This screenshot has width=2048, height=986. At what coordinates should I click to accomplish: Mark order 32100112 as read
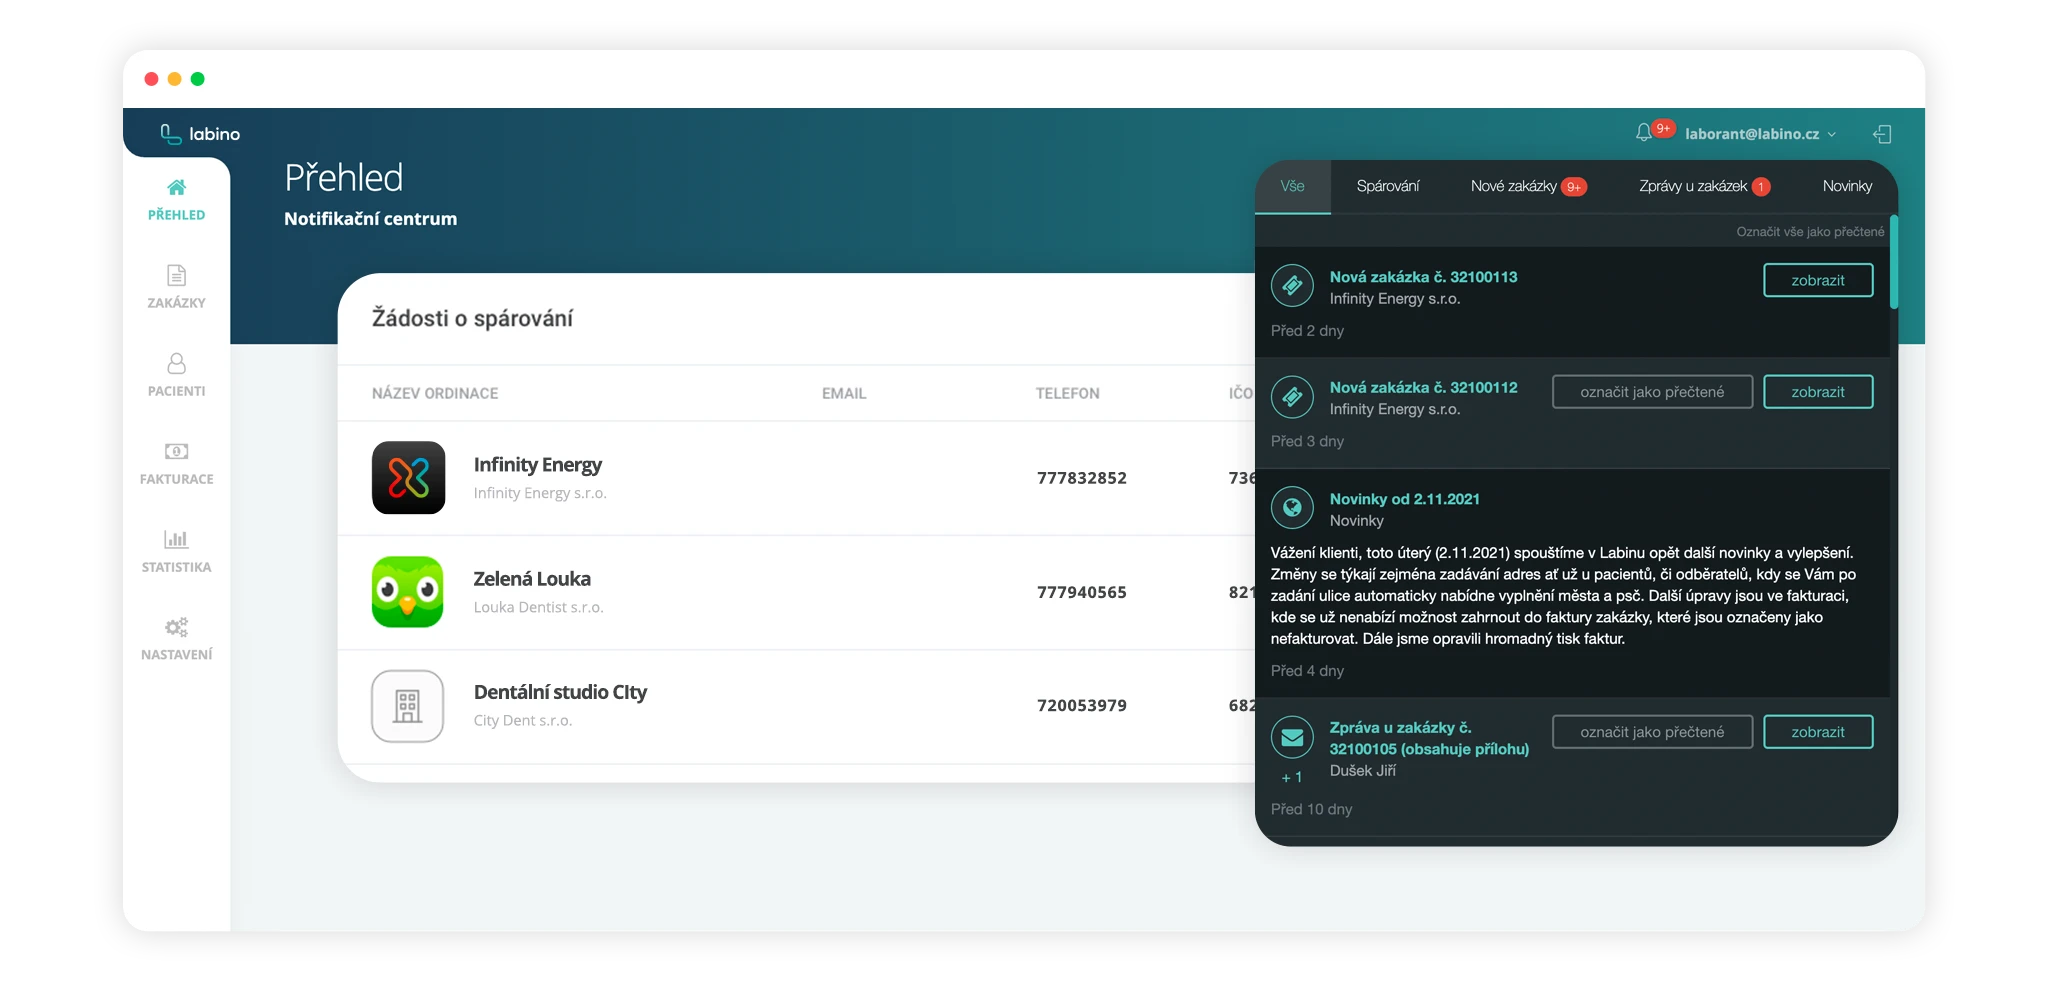[x=1652, y=392]
